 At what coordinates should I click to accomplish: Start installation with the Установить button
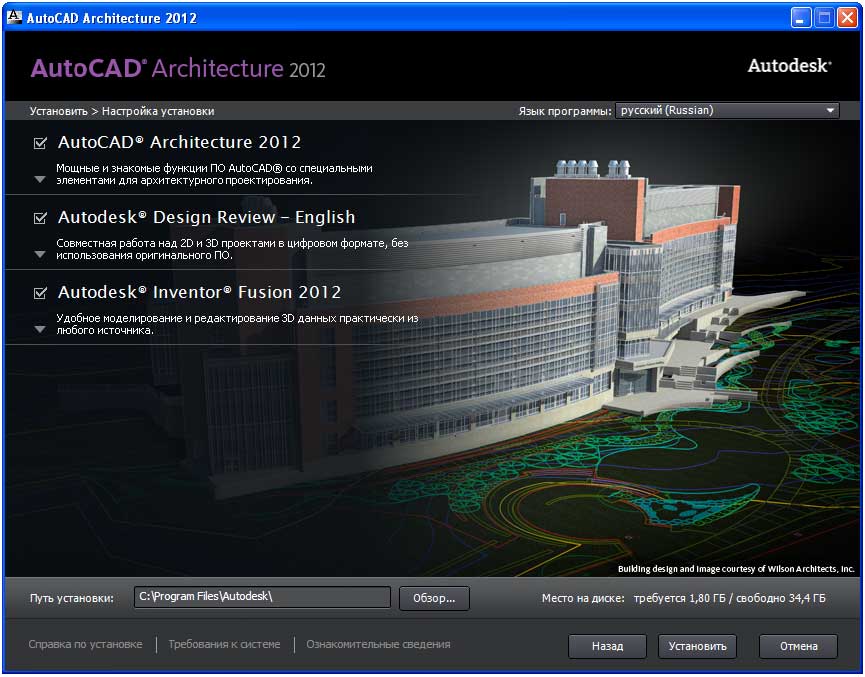tap(697, 646)
